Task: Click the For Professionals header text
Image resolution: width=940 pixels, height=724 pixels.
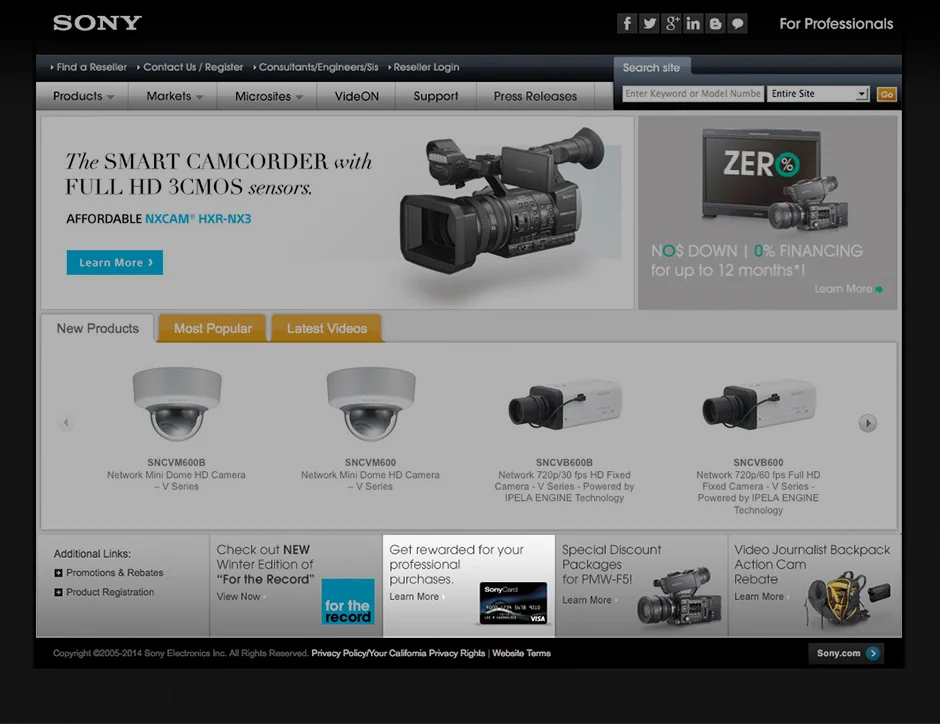Action: pos(836,24)
